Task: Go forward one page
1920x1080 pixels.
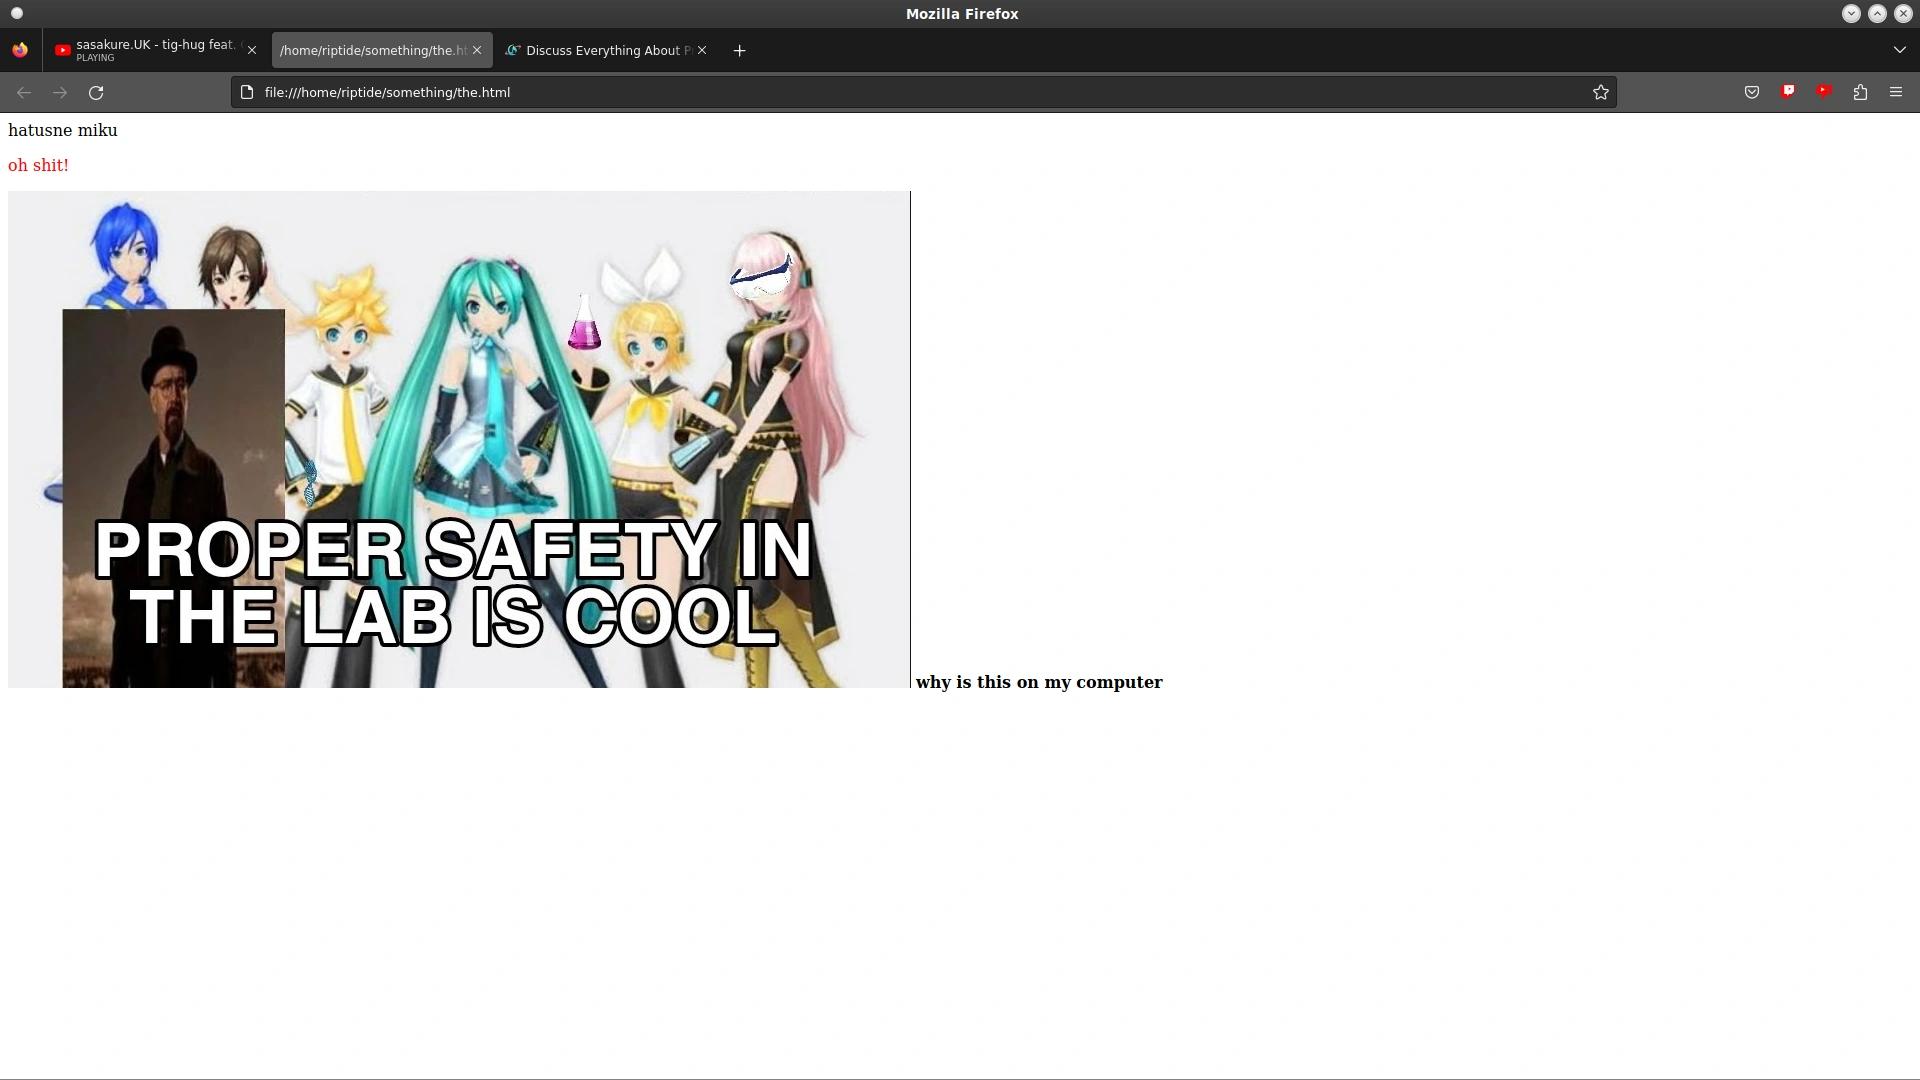Action: [x=59, y=92]
